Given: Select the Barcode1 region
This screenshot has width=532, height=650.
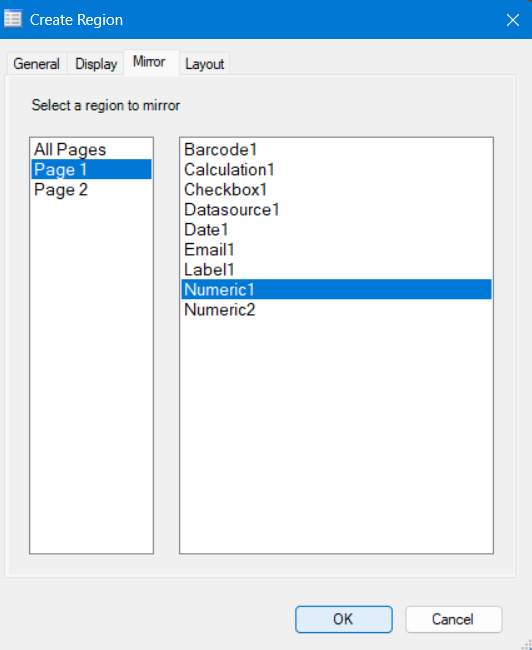Looking at the screenshot, I should [336, 149].
